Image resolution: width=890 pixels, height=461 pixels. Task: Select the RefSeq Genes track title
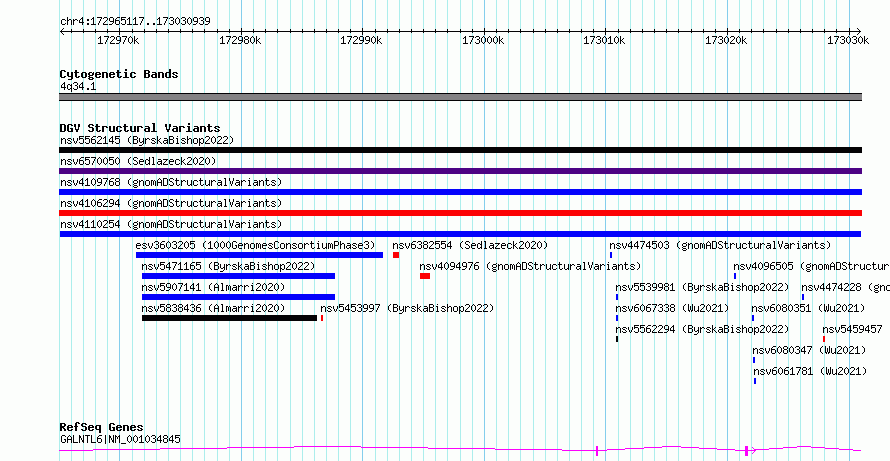tap(102, 428)
